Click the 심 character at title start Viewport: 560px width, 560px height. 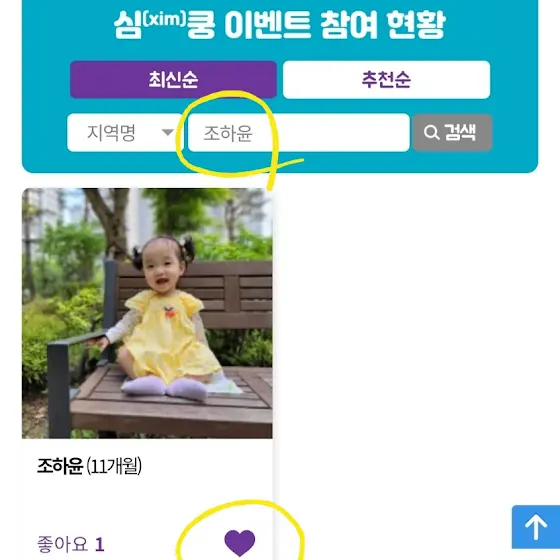pyautogui.click(x=128, y=24)
